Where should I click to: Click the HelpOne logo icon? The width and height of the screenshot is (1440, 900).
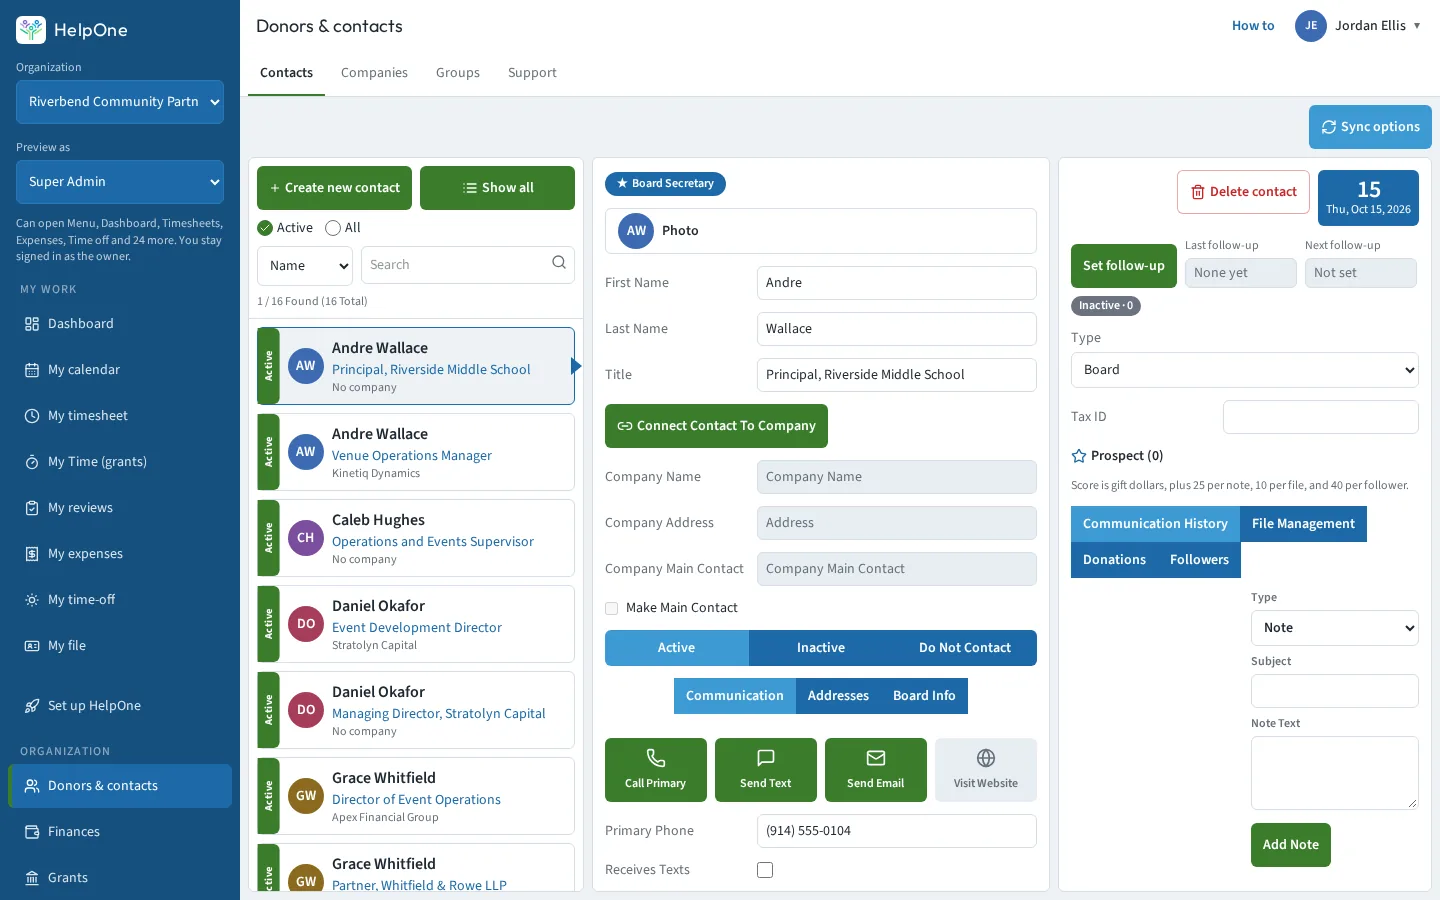click(x=31, y=30)
